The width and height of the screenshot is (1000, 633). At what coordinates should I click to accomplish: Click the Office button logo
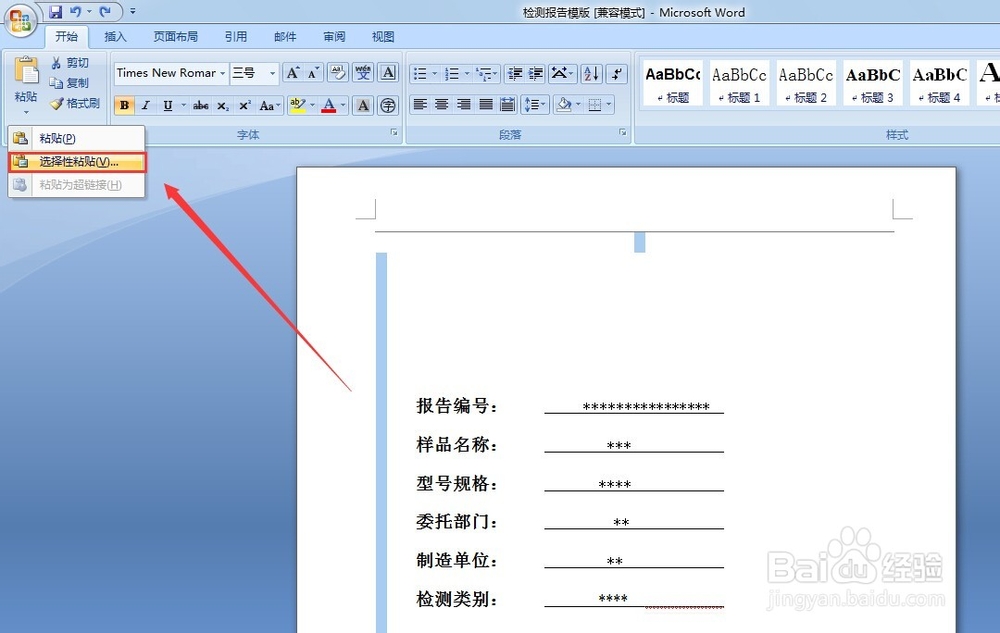(20, 20)
